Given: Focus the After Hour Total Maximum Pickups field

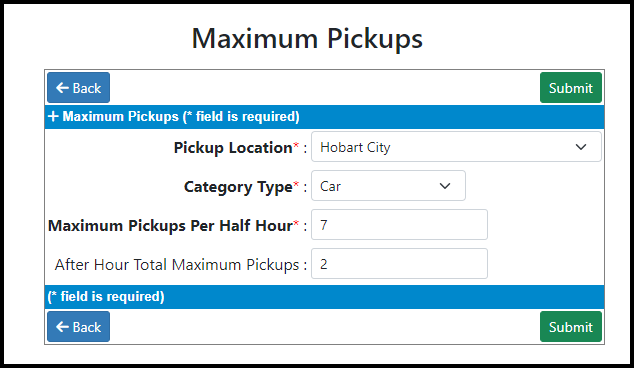Looking at the screenshot, I should (x=399, y=264).
